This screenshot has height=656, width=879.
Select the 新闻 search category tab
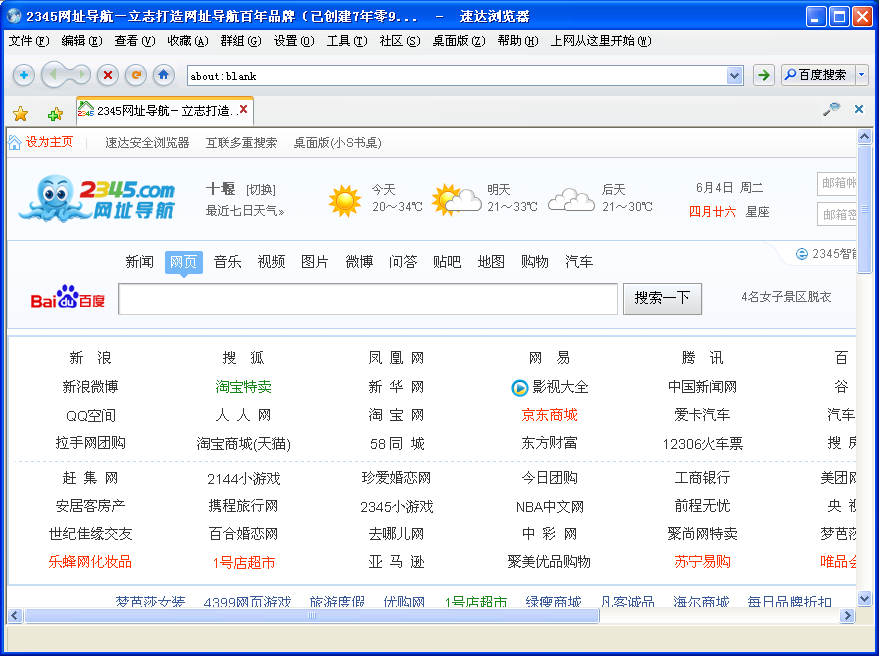pos(139,262)
